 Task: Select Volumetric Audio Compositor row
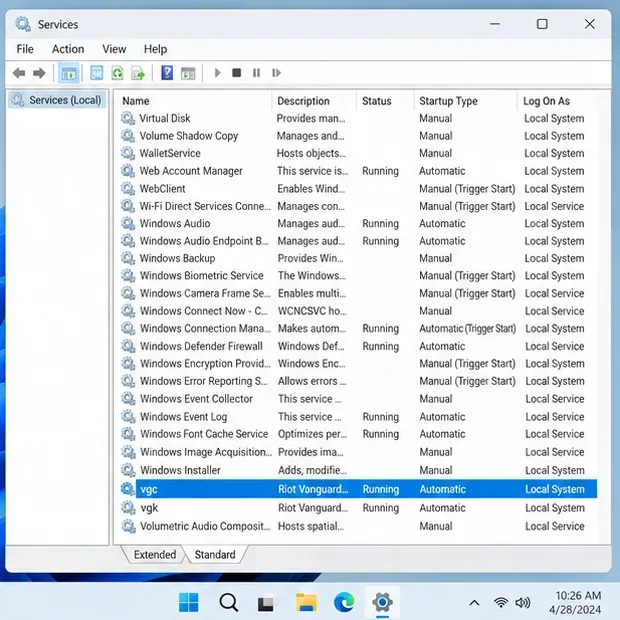359,526
